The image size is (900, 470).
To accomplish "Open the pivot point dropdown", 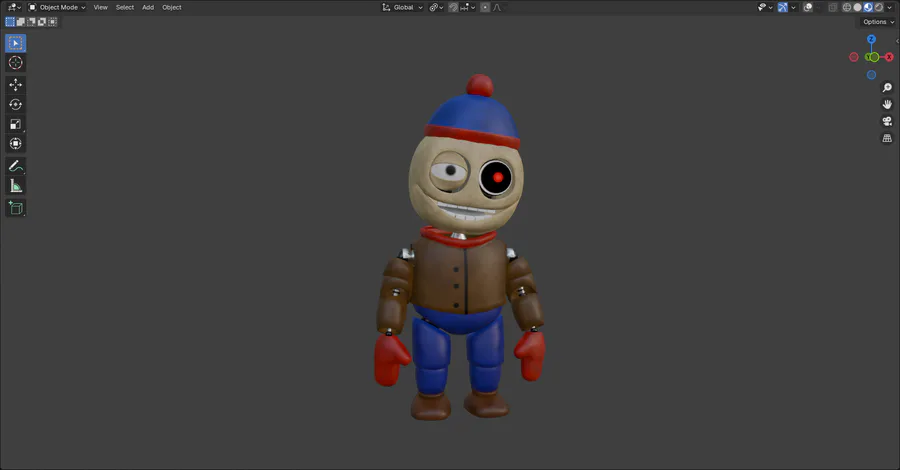I will tap(436, 7).
